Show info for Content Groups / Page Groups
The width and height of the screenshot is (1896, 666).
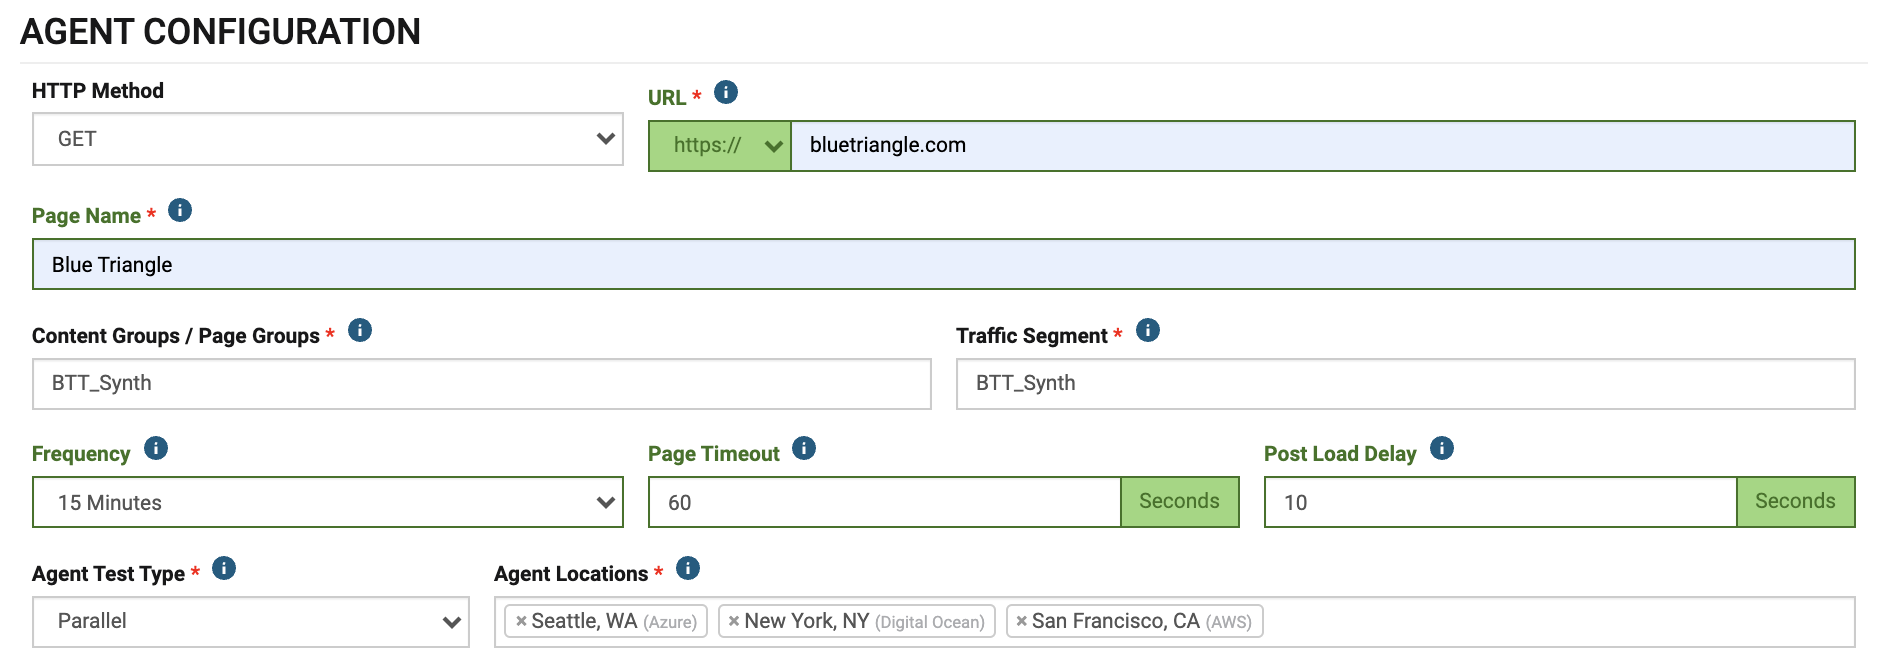point(360,330)
